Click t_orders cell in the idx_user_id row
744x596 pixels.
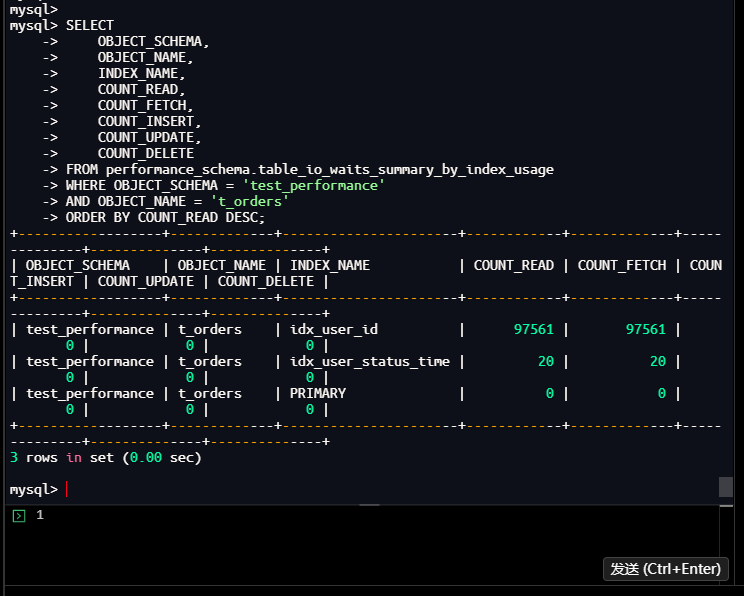[210, 329]
